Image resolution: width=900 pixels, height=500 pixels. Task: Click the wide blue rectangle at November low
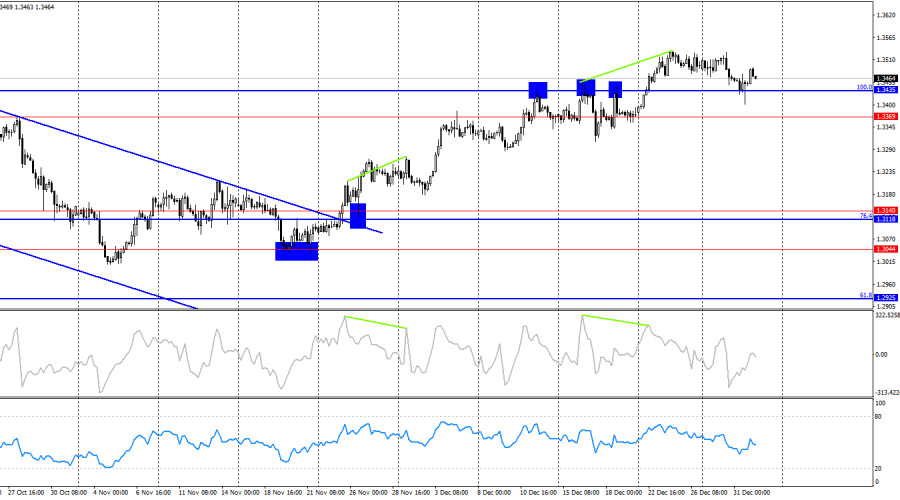point(296,251)
